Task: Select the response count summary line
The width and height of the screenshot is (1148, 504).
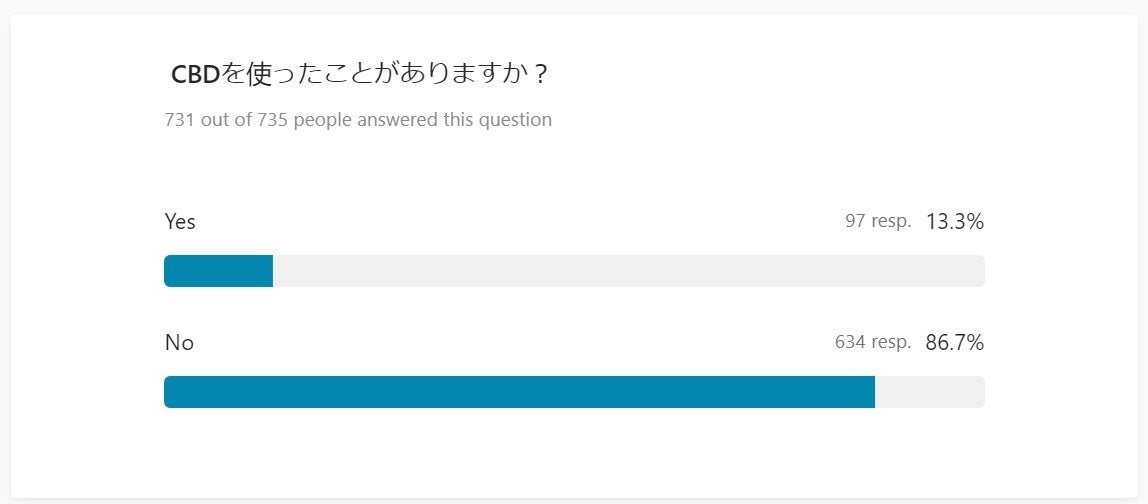Action: point(358,120)
